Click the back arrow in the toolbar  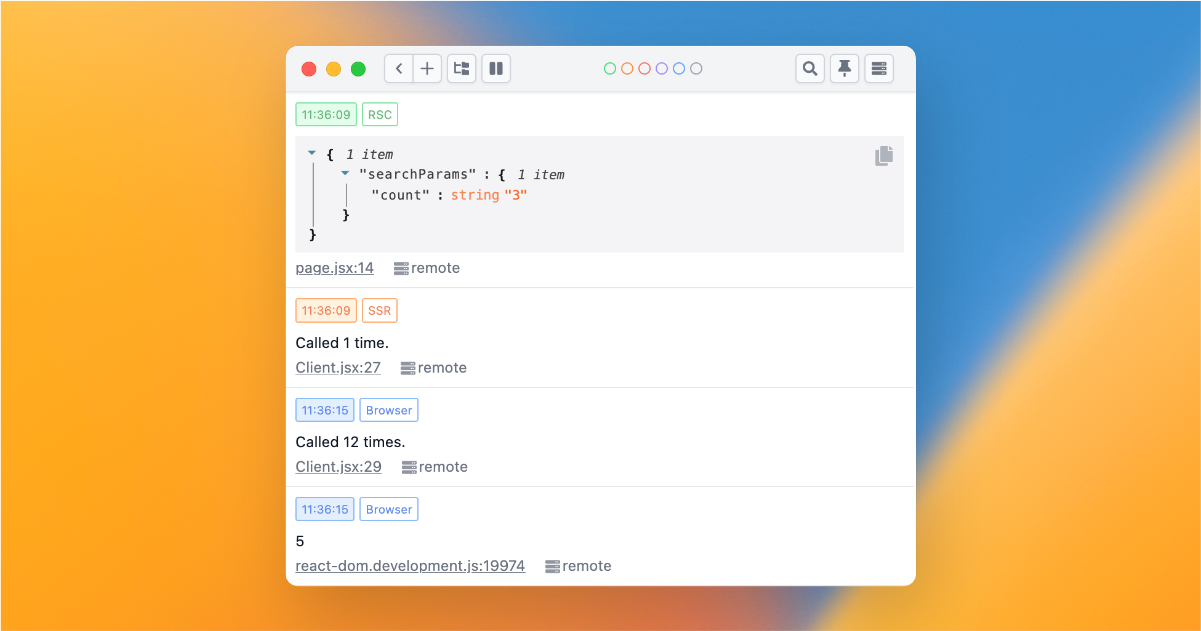tap(398, 68)
